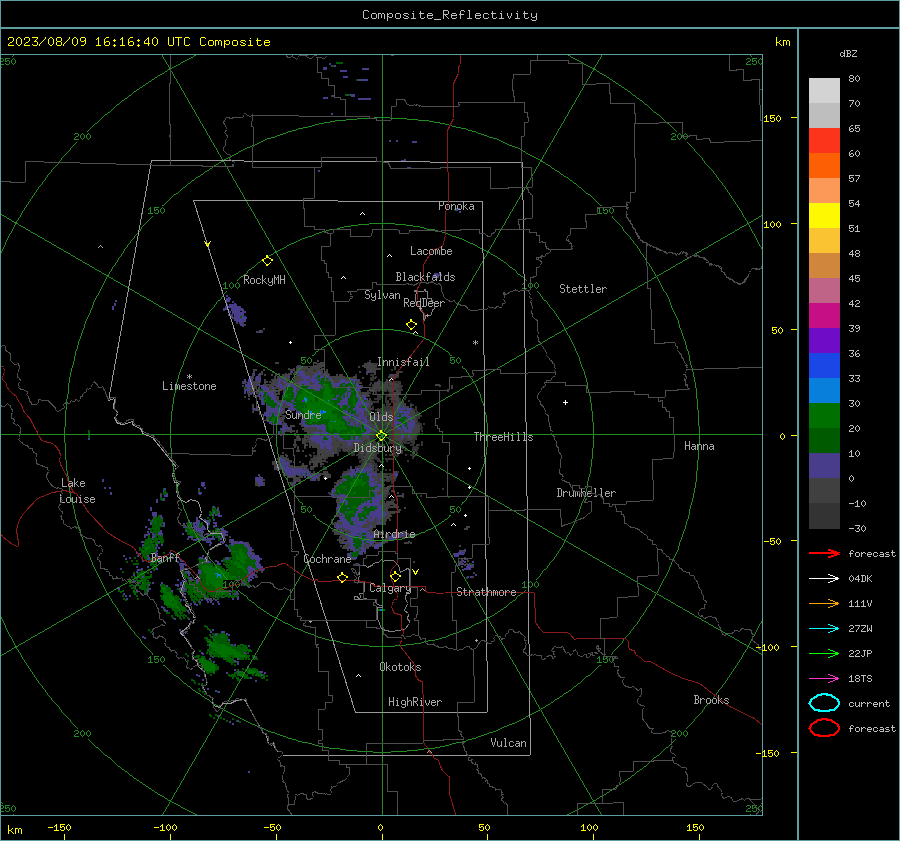Select the purple 36-39 dBZ color band
This screenshot has height=841, width=900.
tap(824, 340)
